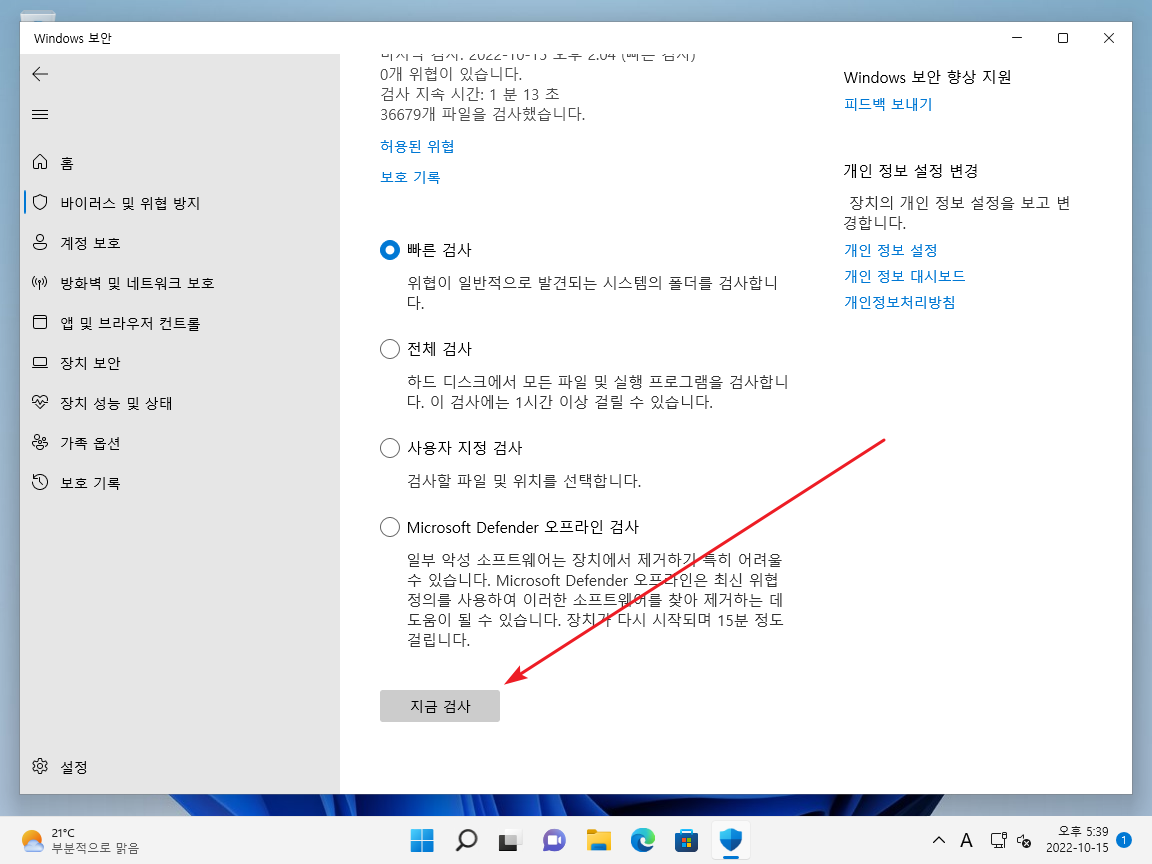The height and width of the screenshot is (864, 1152).
Task: Select the 사용자 지정 검사 radio option
Action: 390,447
